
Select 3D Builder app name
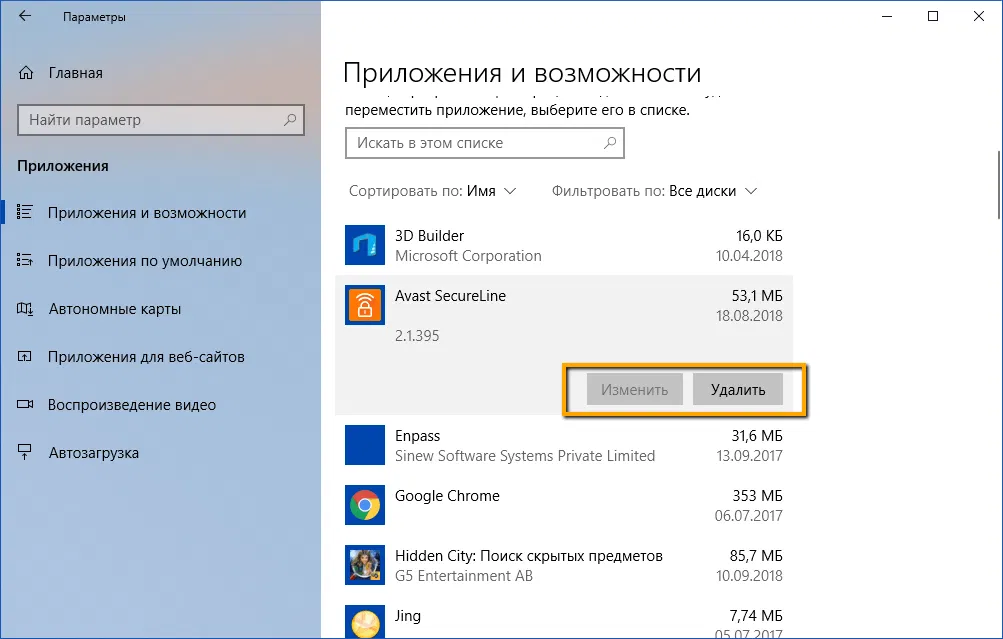[x=429, y=236]
